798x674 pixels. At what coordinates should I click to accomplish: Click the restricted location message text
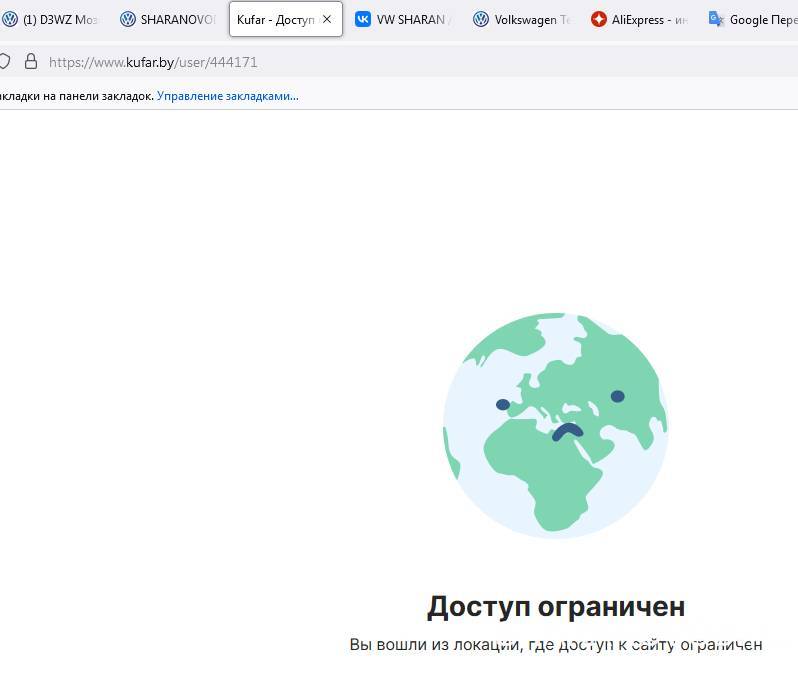click(x=555, y=644)
